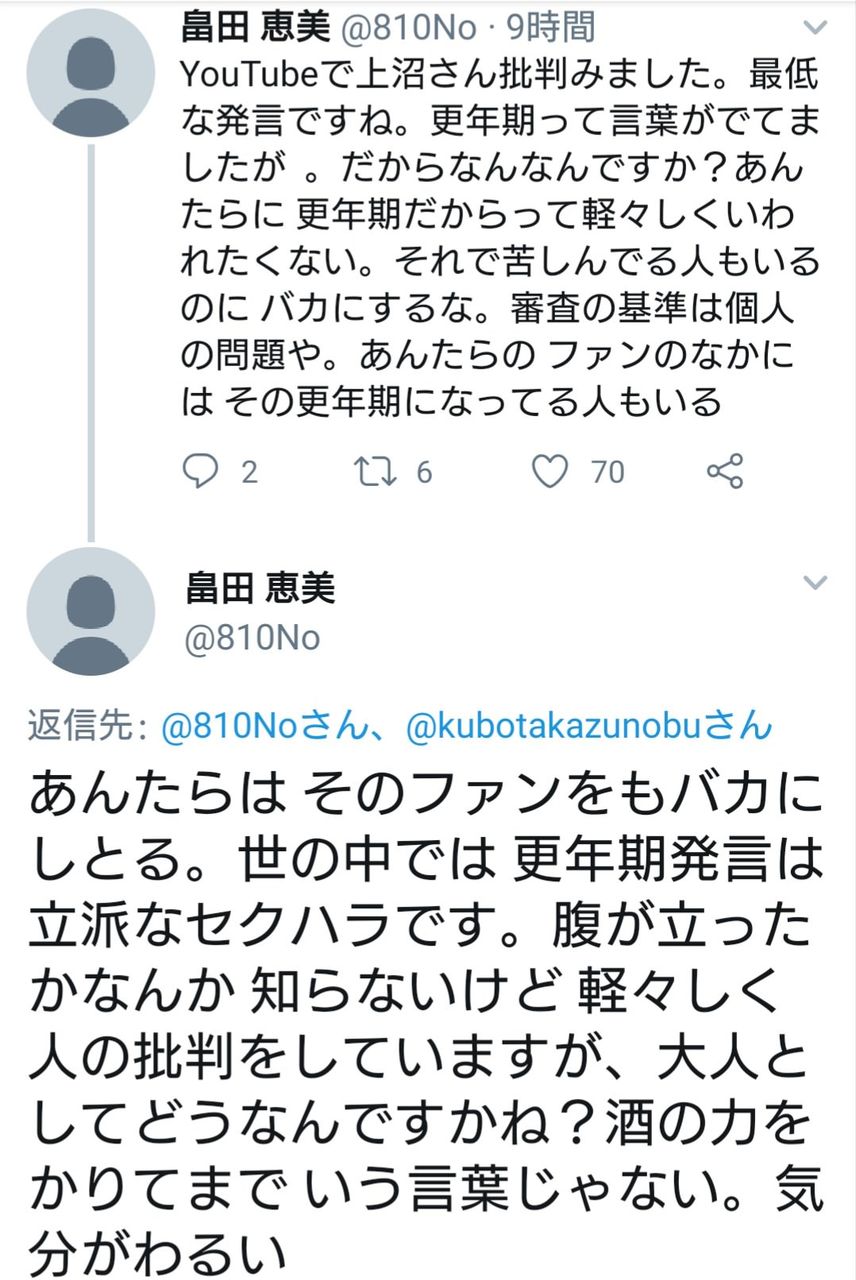Click the retweet count 6
Viewport: 856px width, 1280px height.
[424, 471]
